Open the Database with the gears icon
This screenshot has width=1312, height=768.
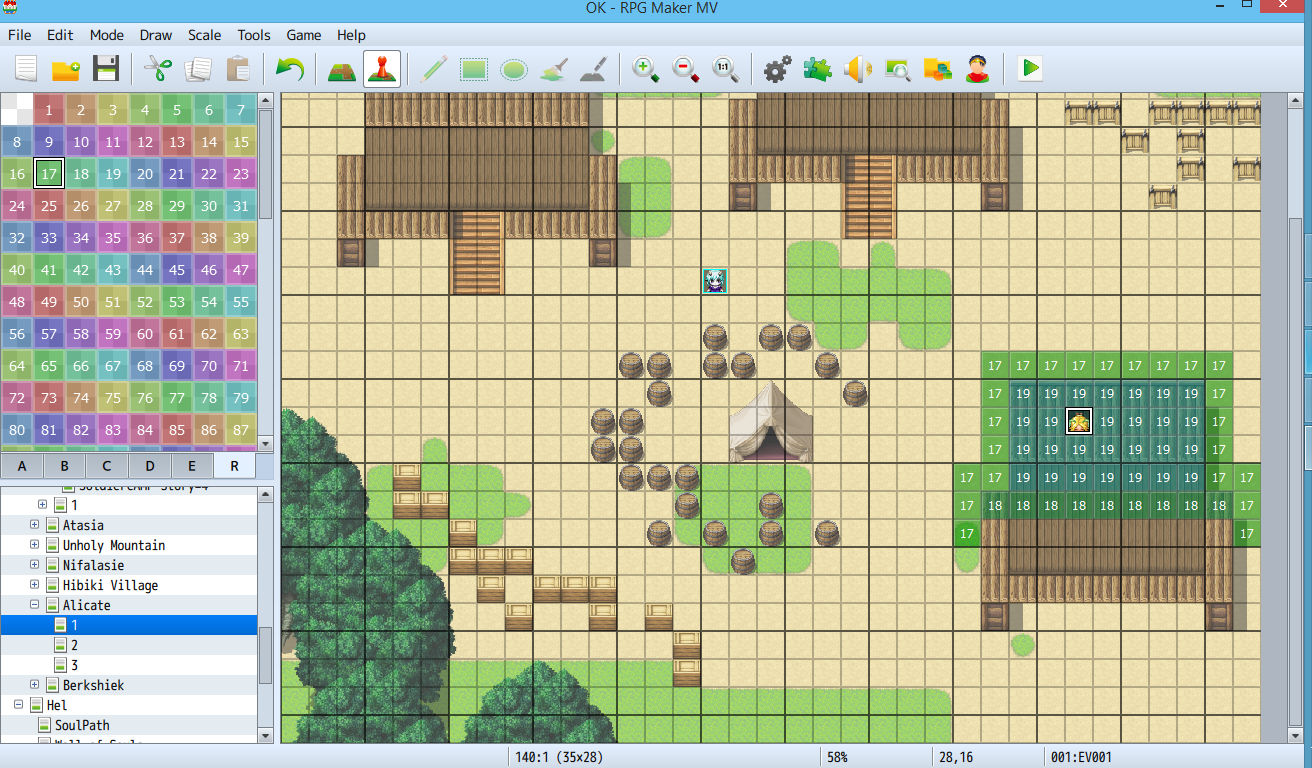click(x=778, y=69)
